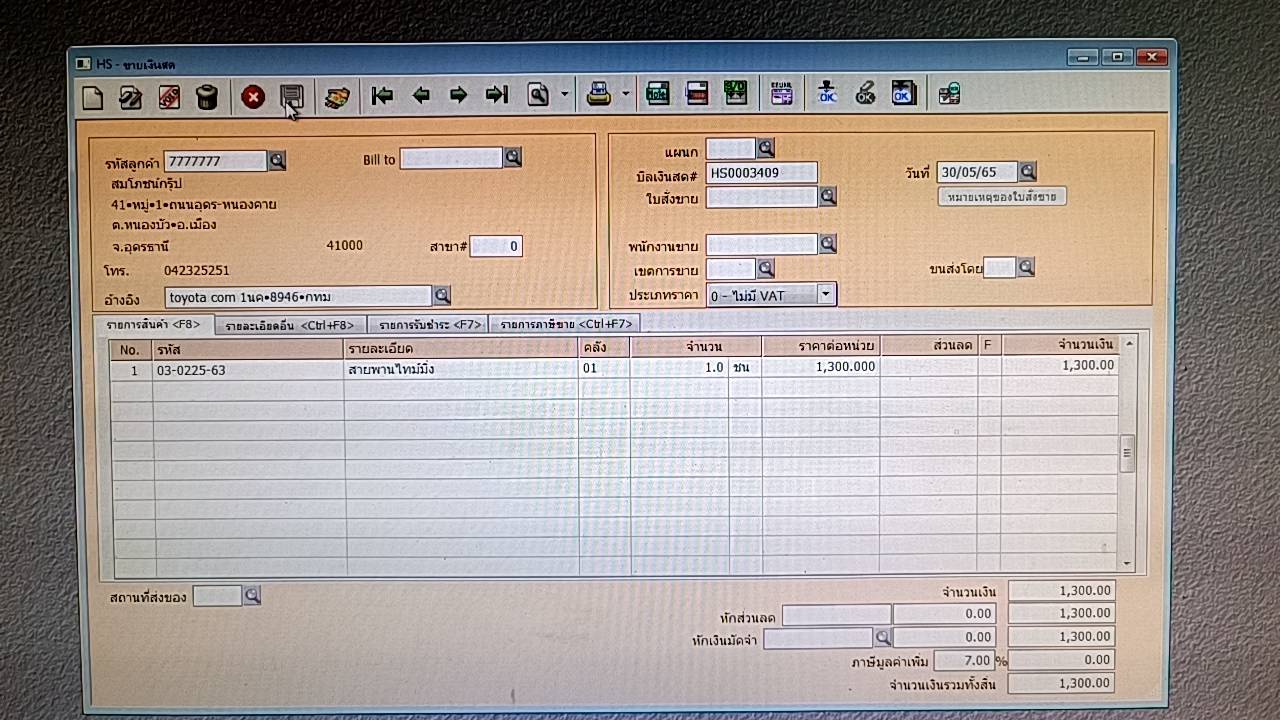Click the blue document OK icon
This screenshot has height=720, width=1280.
[x=903, y=94]
